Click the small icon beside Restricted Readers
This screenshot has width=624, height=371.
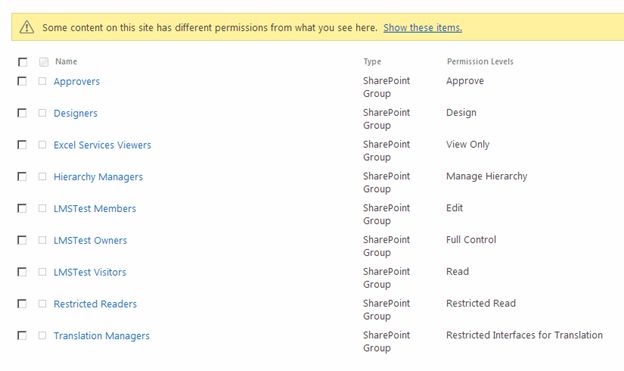[42, 304]
